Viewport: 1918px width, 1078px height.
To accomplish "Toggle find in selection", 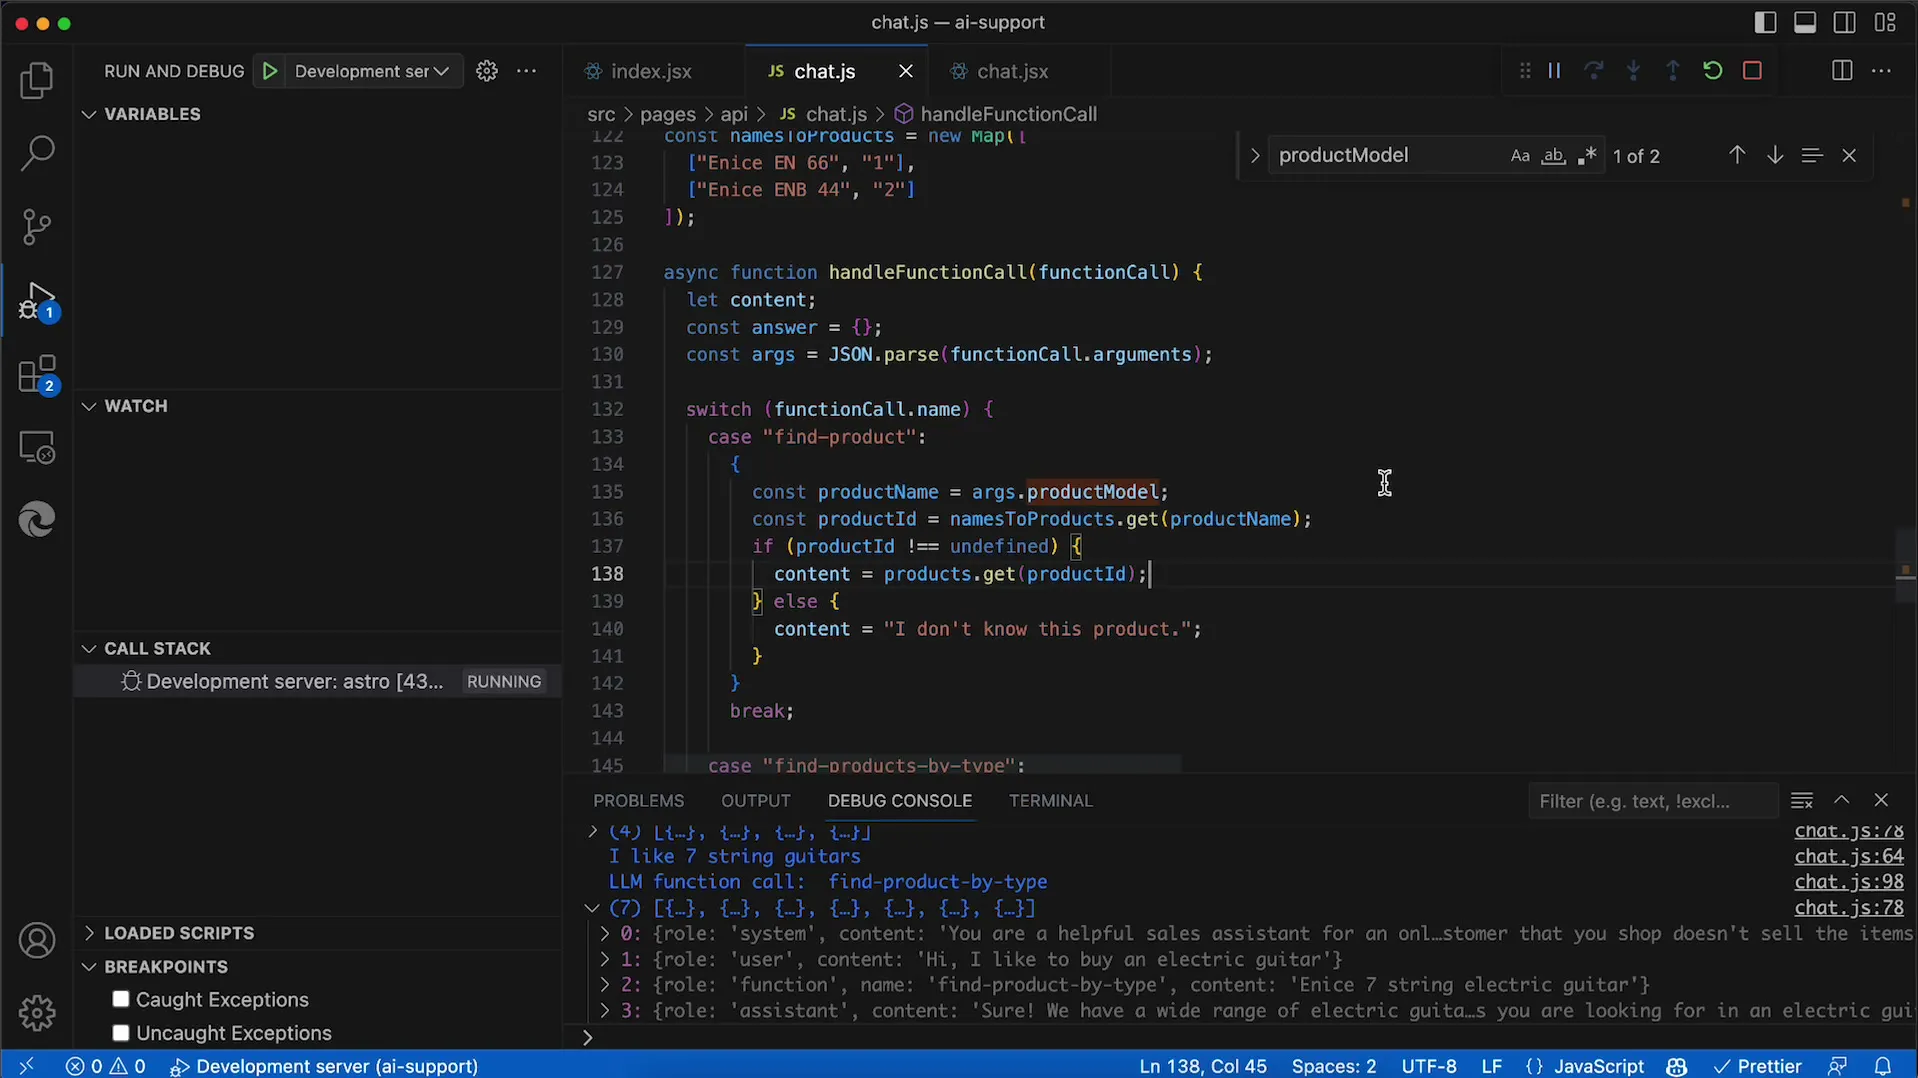I will 1812,155.
